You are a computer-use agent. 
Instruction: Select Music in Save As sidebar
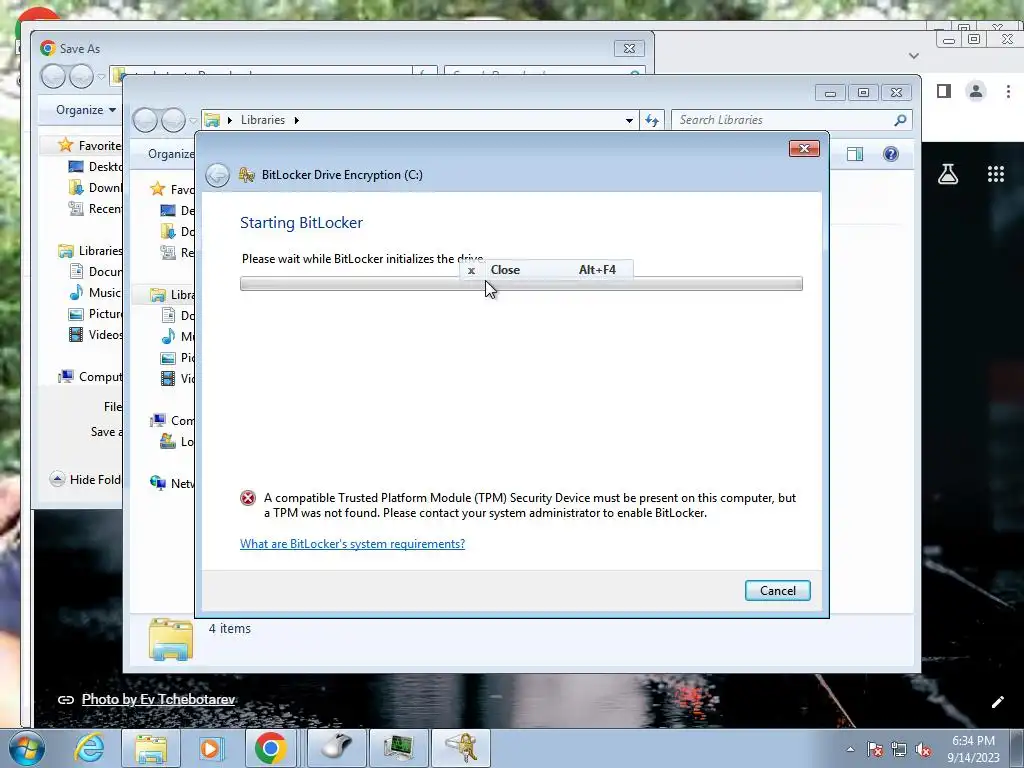[x=95, y=293]
